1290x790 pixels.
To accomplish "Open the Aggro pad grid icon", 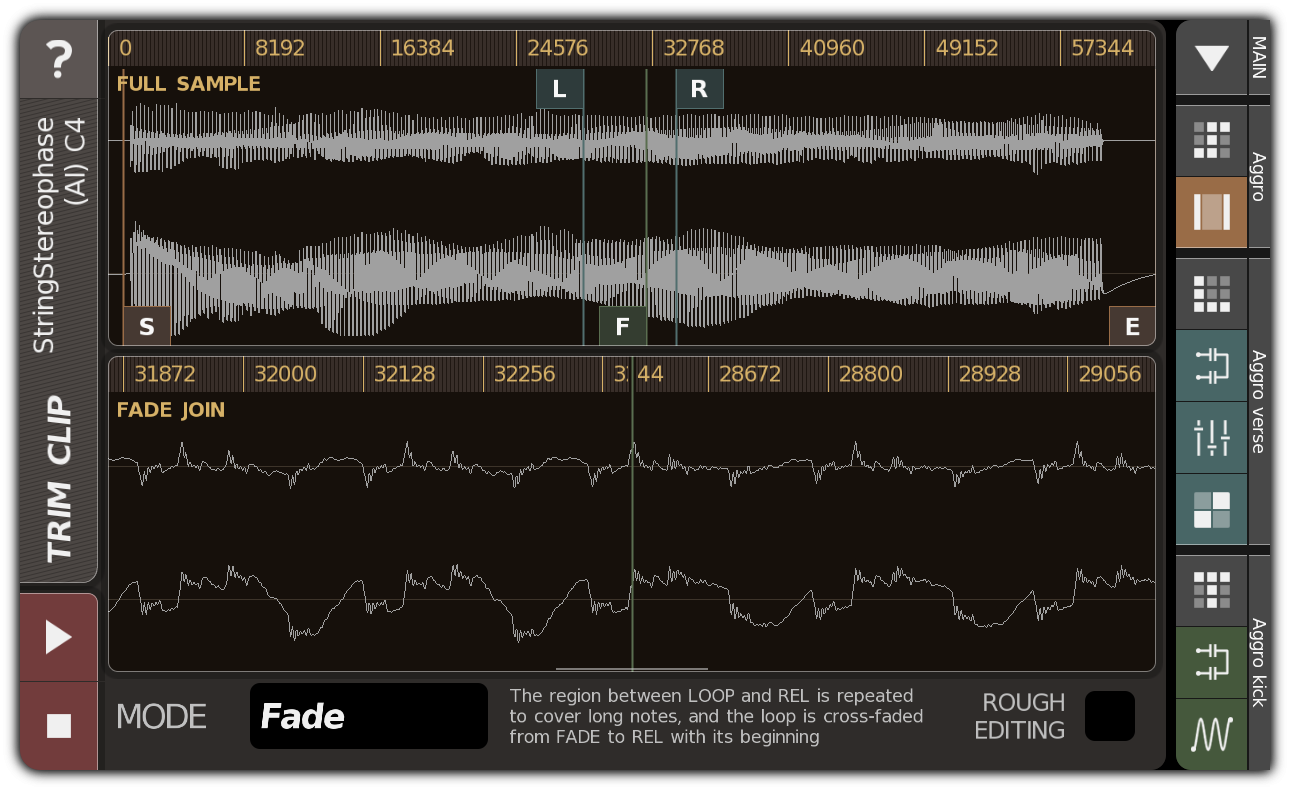I will (1211, 141).
